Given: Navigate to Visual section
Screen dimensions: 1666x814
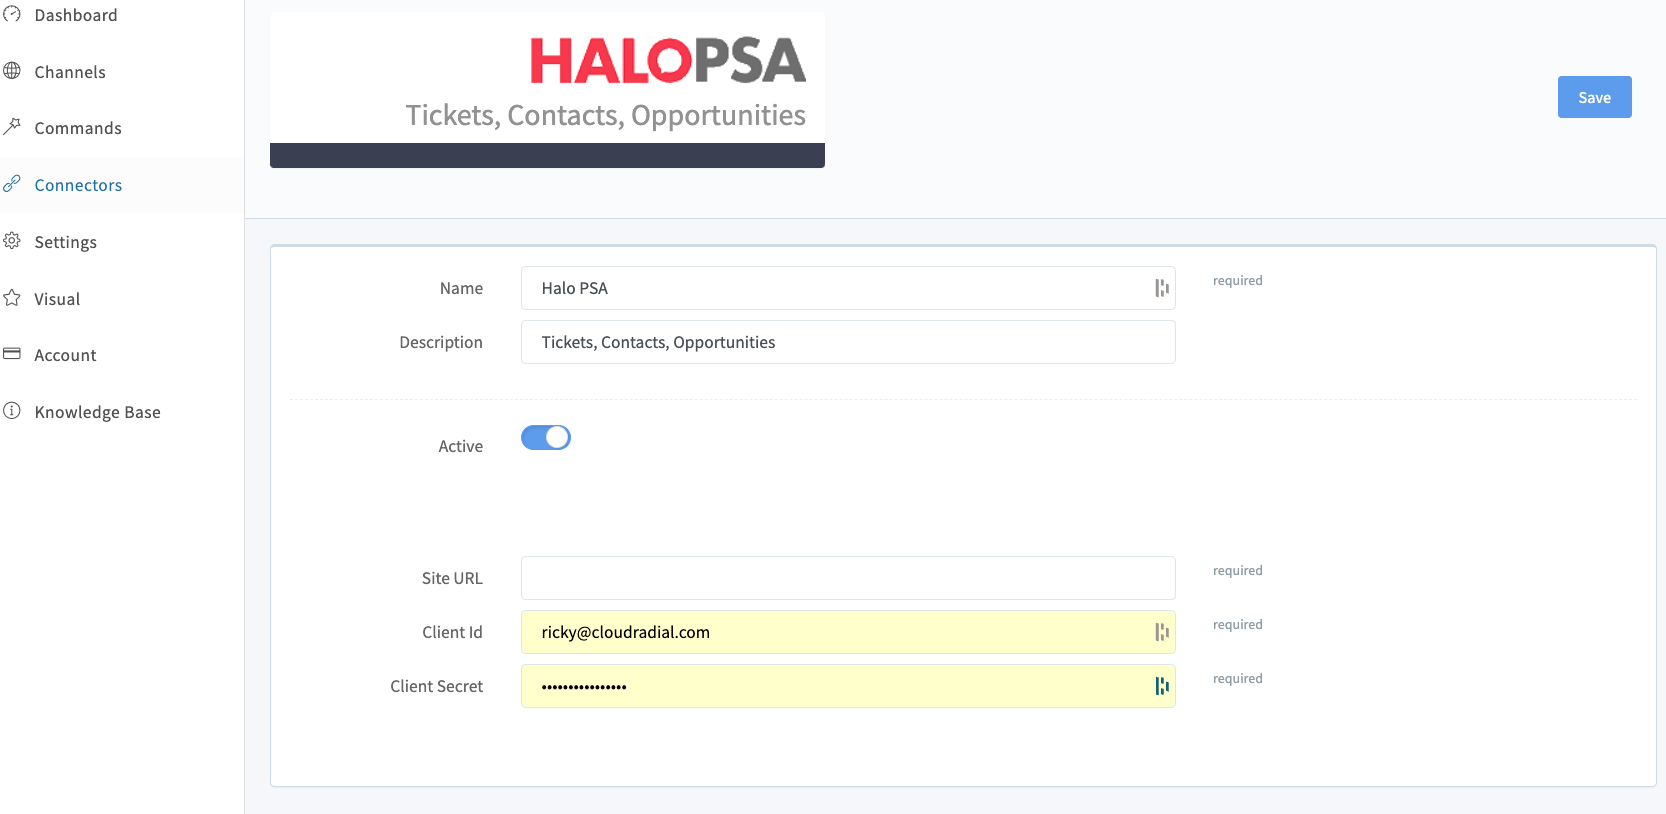Looking at the screenshot, I should (x=57, y=299).
